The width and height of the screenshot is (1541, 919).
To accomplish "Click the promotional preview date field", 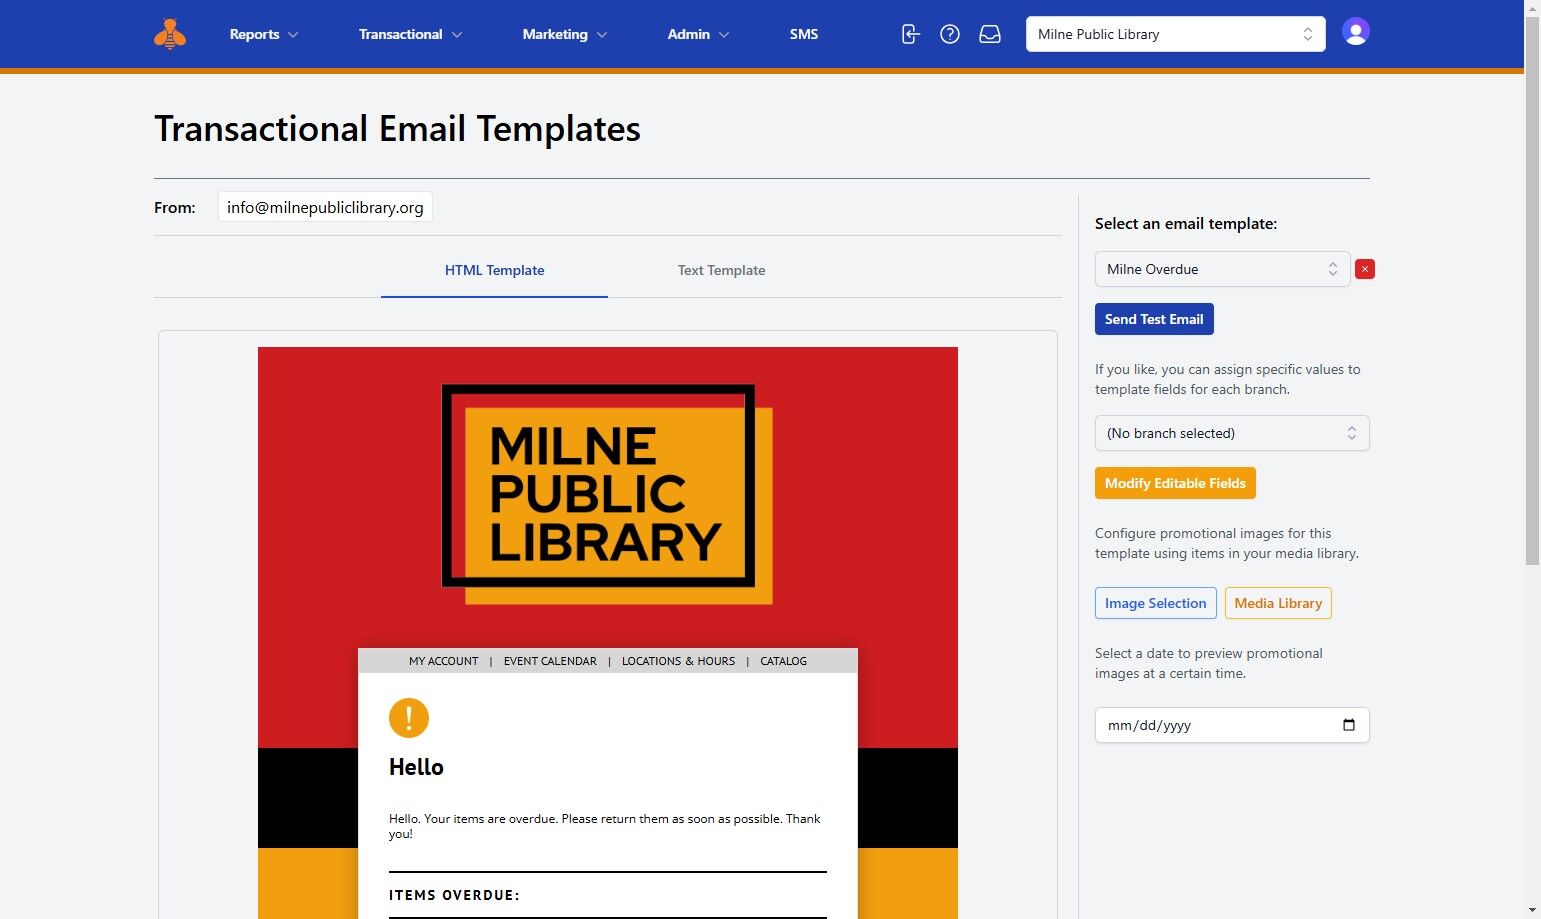I will (x=1232, y=725).
